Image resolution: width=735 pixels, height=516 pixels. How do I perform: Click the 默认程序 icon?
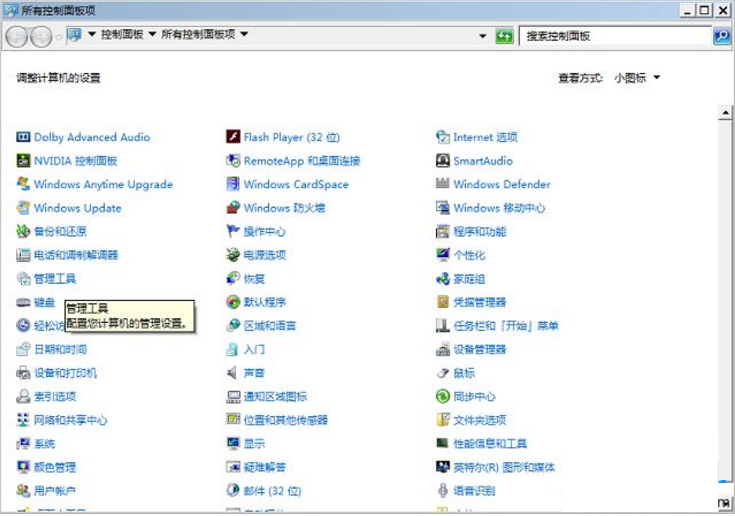point(233,302)
